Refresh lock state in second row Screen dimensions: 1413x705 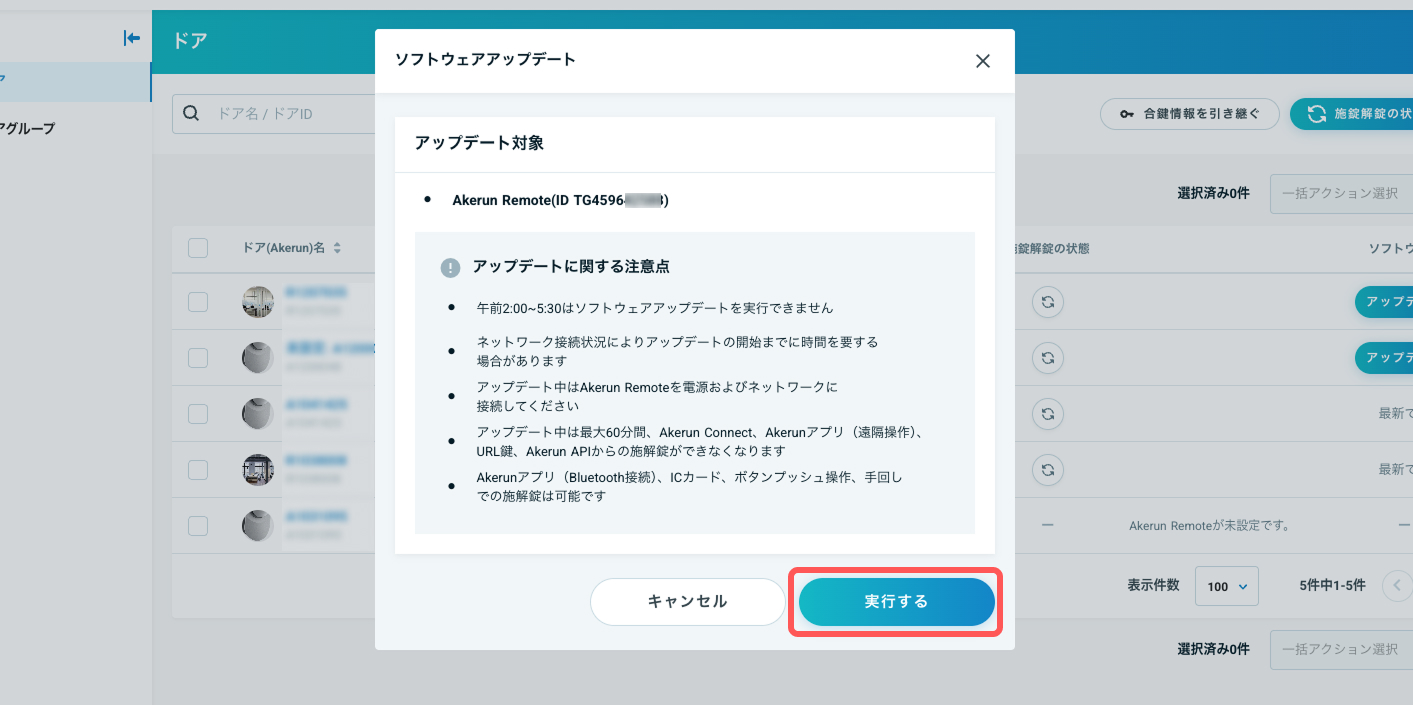coord(1047,358)
